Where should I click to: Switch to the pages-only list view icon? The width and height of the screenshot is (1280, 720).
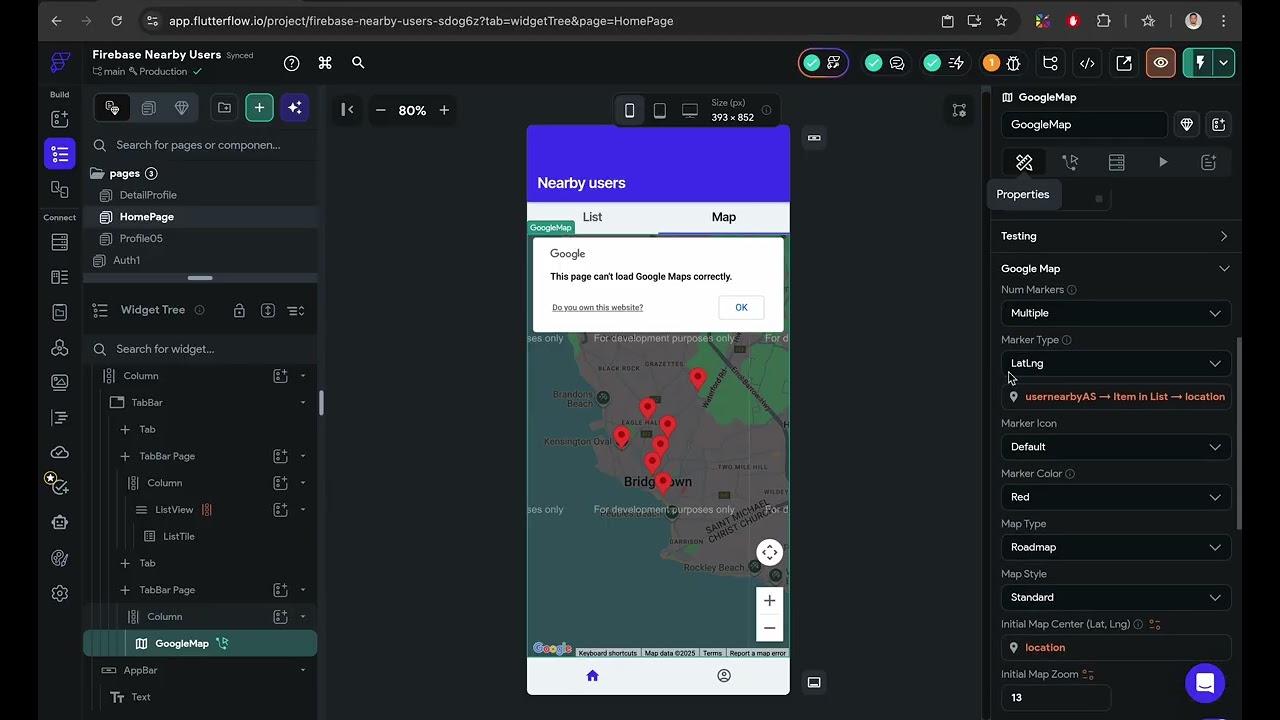(x=148, y=108)
